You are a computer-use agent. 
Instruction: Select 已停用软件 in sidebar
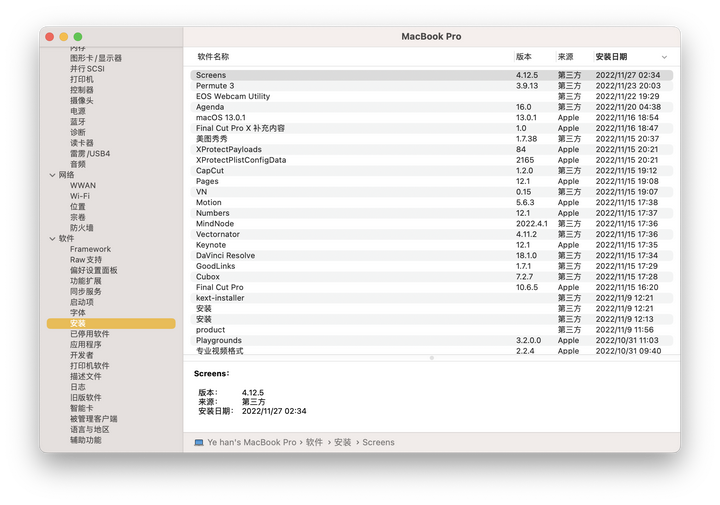pos(90,334)
